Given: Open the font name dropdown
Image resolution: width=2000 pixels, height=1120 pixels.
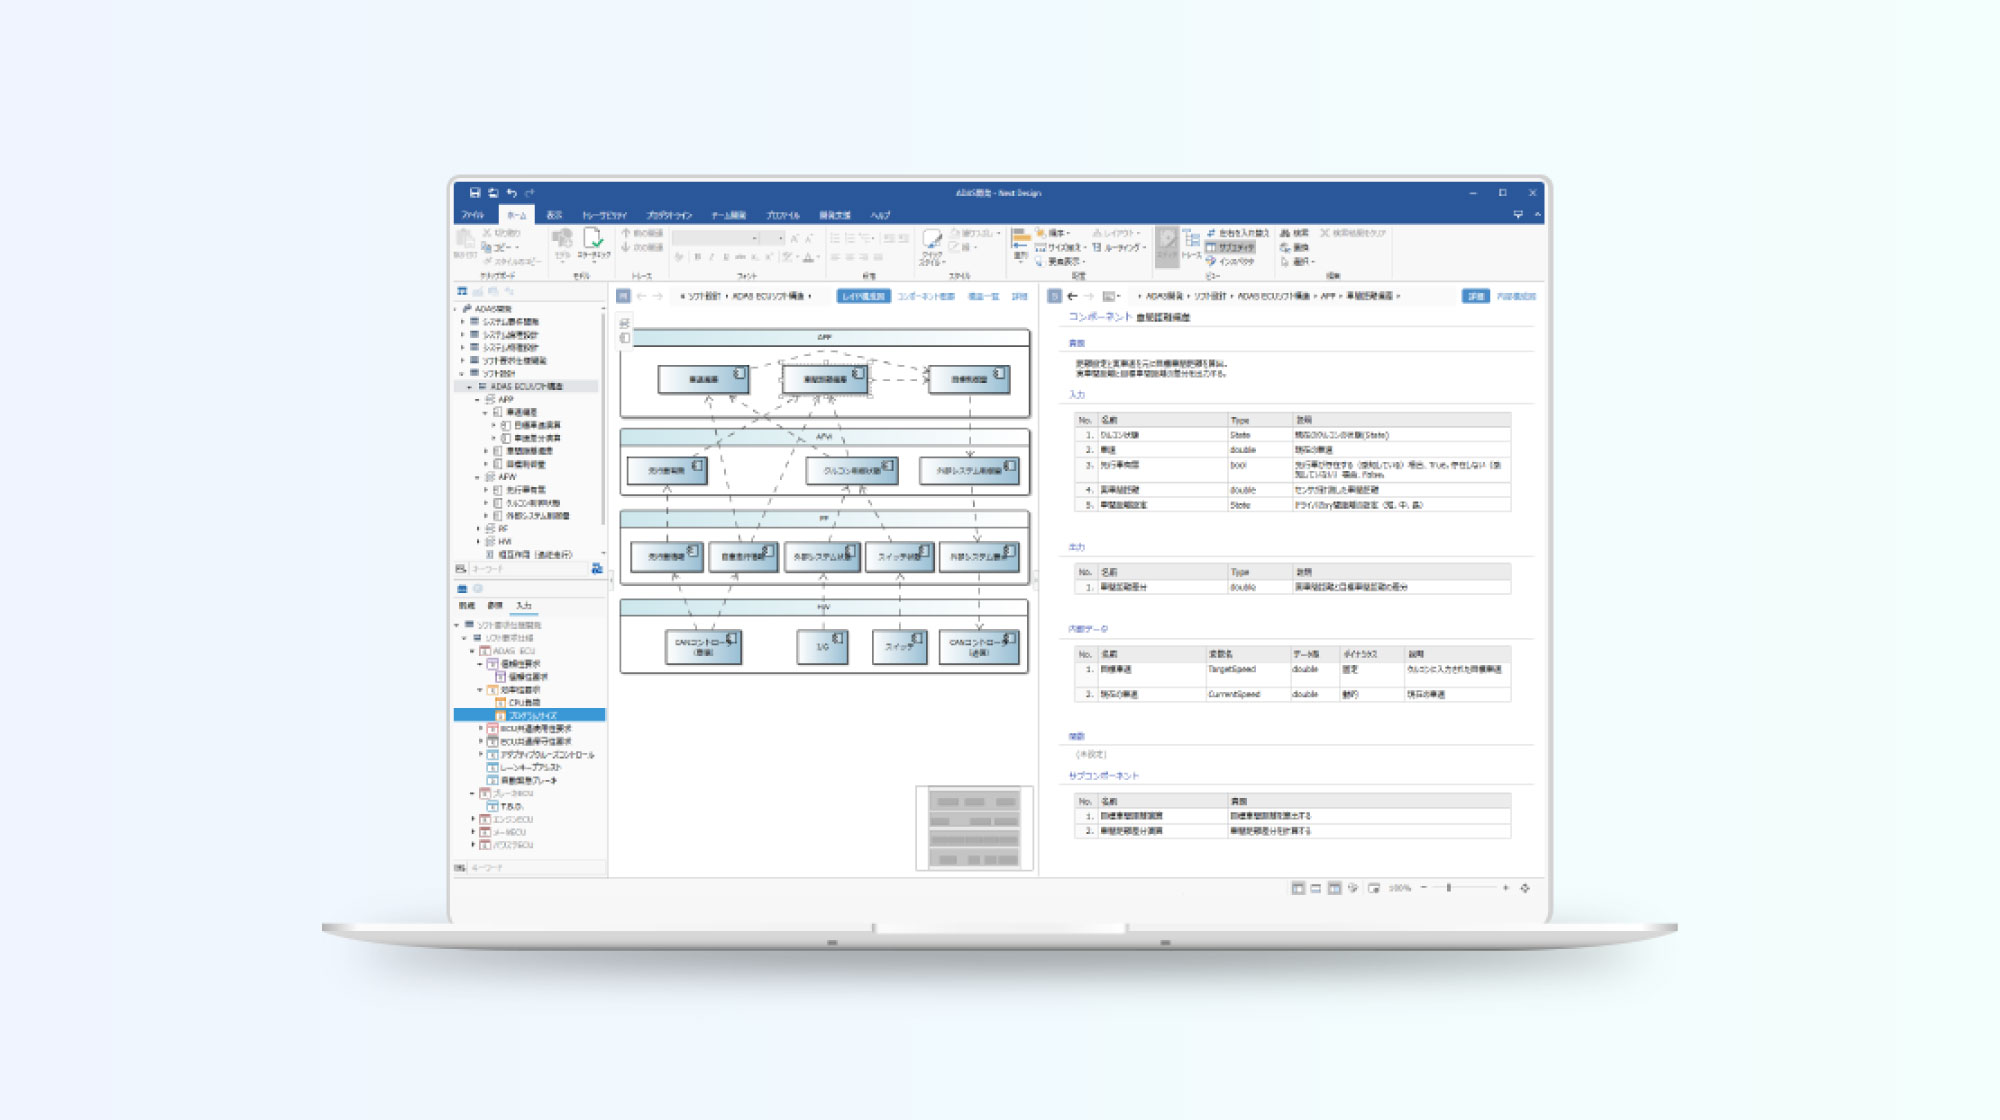Looking at the screenshot, I should click(755, 238).
